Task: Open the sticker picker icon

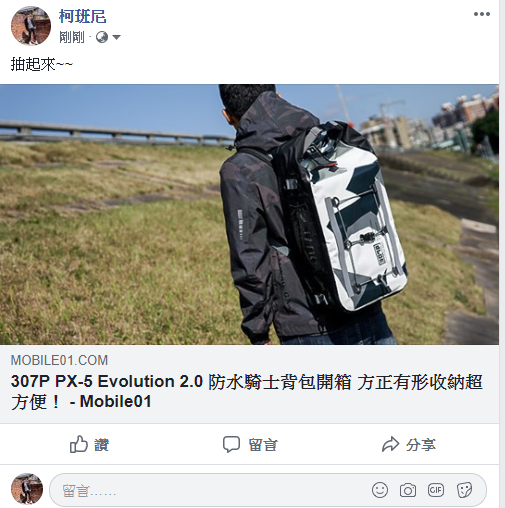Action: 464,490
